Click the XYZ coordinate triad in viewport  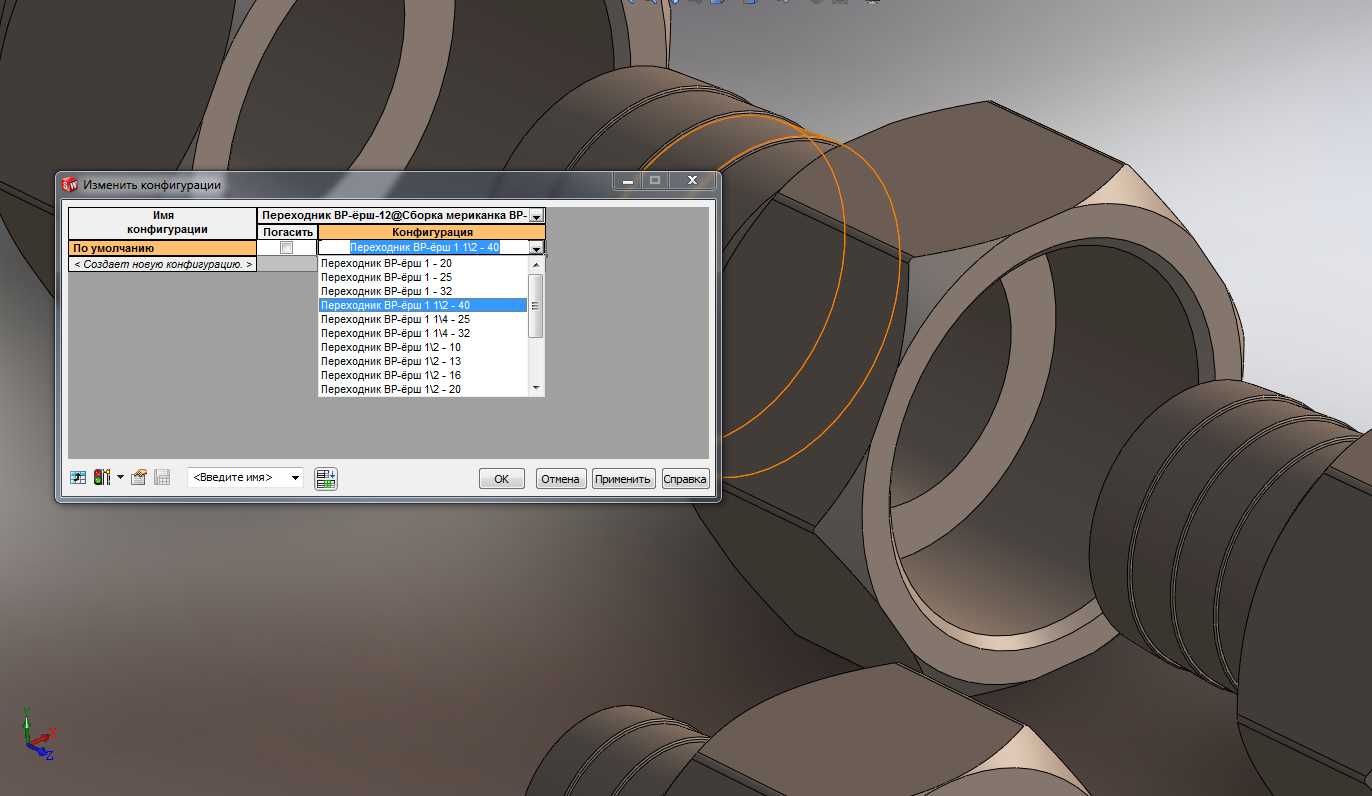coord(38,735)
